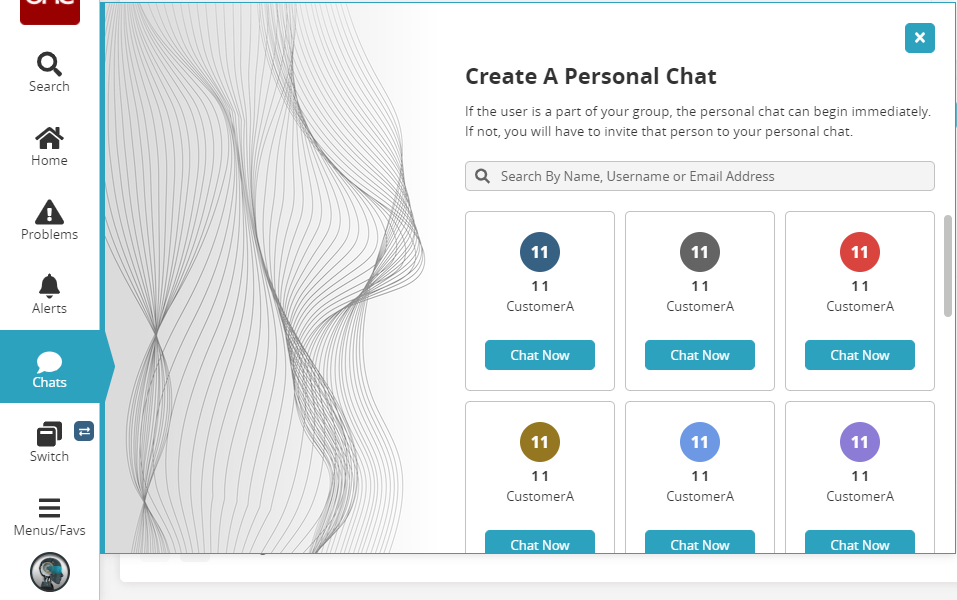Chat Now with gray avatar user
This screenshot has height=600, width=957.
click(700, 355)
